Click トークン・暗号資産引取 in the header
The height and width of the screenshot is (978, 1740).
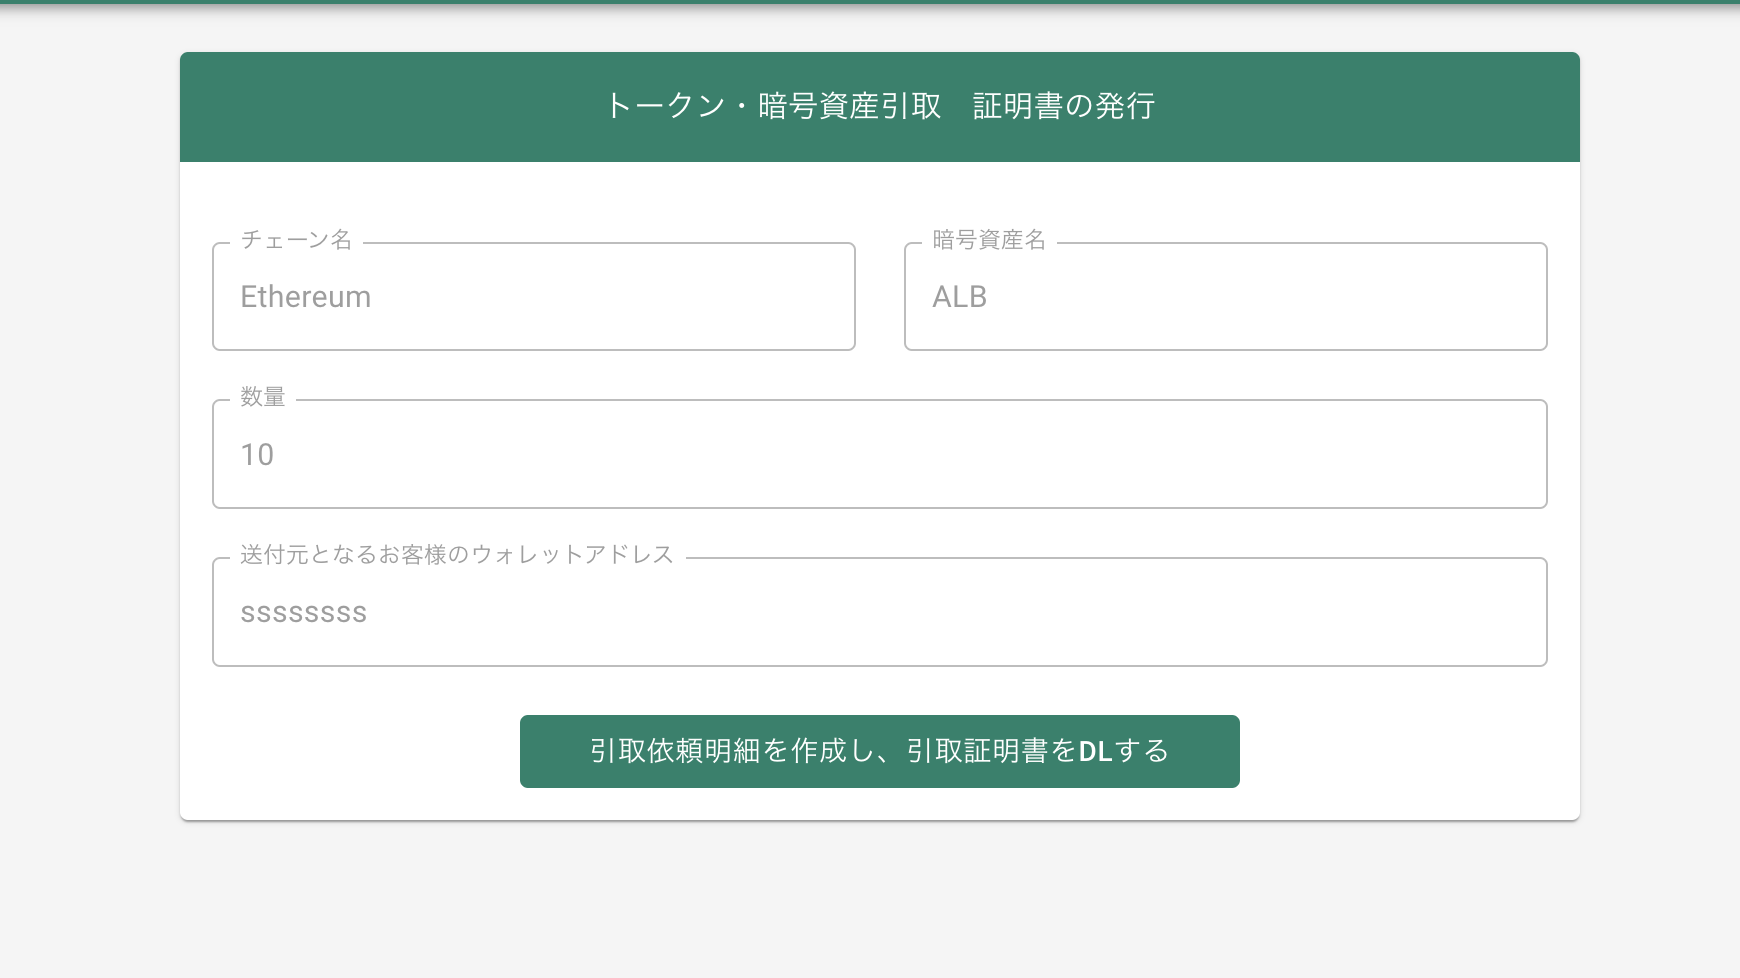pyautogui.click(x=774, y=106)
